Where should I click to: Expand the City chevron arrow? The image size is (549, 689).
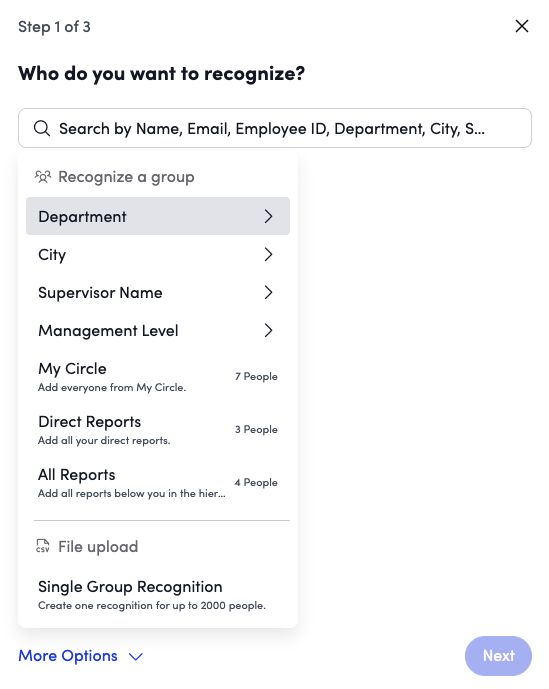tap(269, 254)
